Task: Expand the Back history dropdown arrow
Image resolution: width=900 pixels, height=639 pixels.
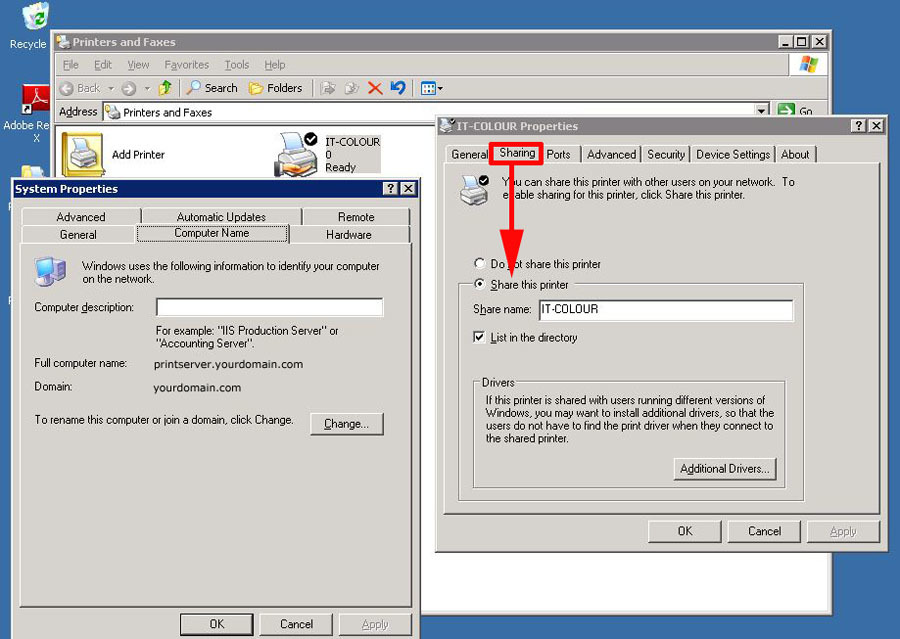Action: coord(111,88)
